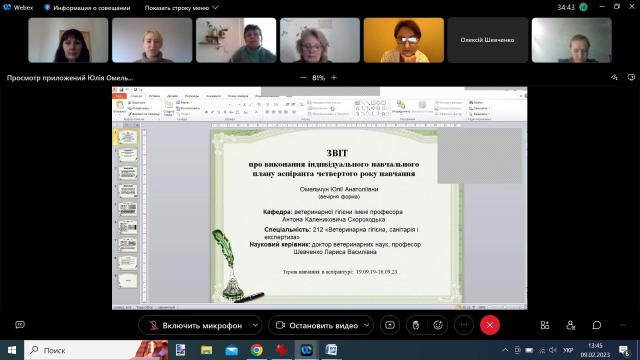
Task: Open Google Chrome from taskbar
Action: [257, 350]
